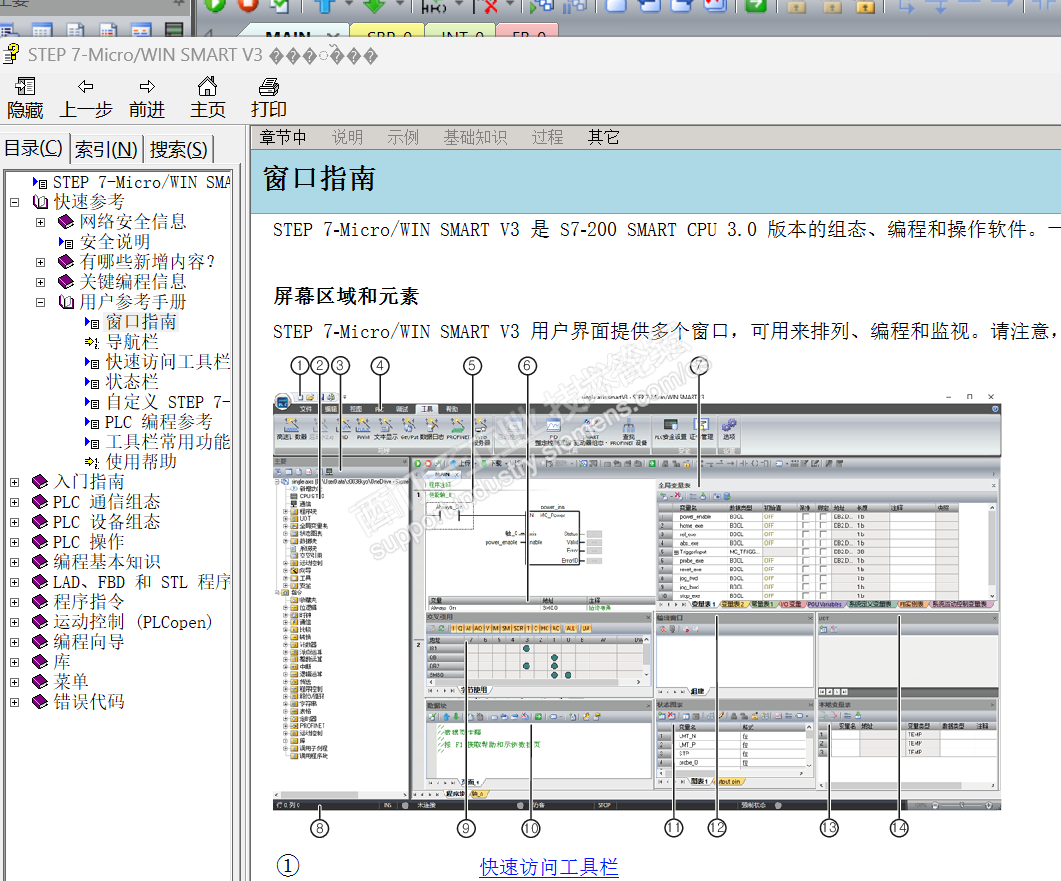Jump to the 过程 section
Screen dimensions: 1061x881
point(547,137)
